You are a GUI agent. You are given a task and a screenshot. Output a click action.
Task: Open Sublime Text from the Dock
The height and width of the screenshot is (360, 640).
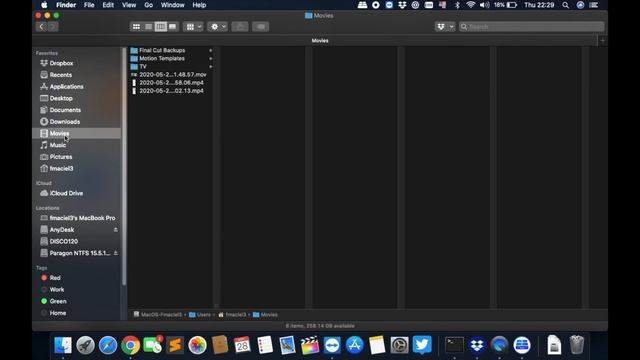pyautogui.click(x=175, y=345)
